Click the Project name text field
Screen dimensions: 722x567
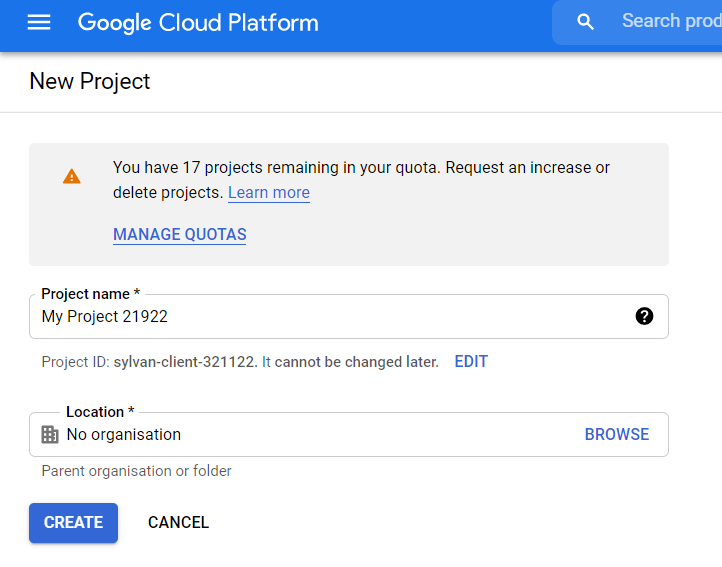(330, 317)
